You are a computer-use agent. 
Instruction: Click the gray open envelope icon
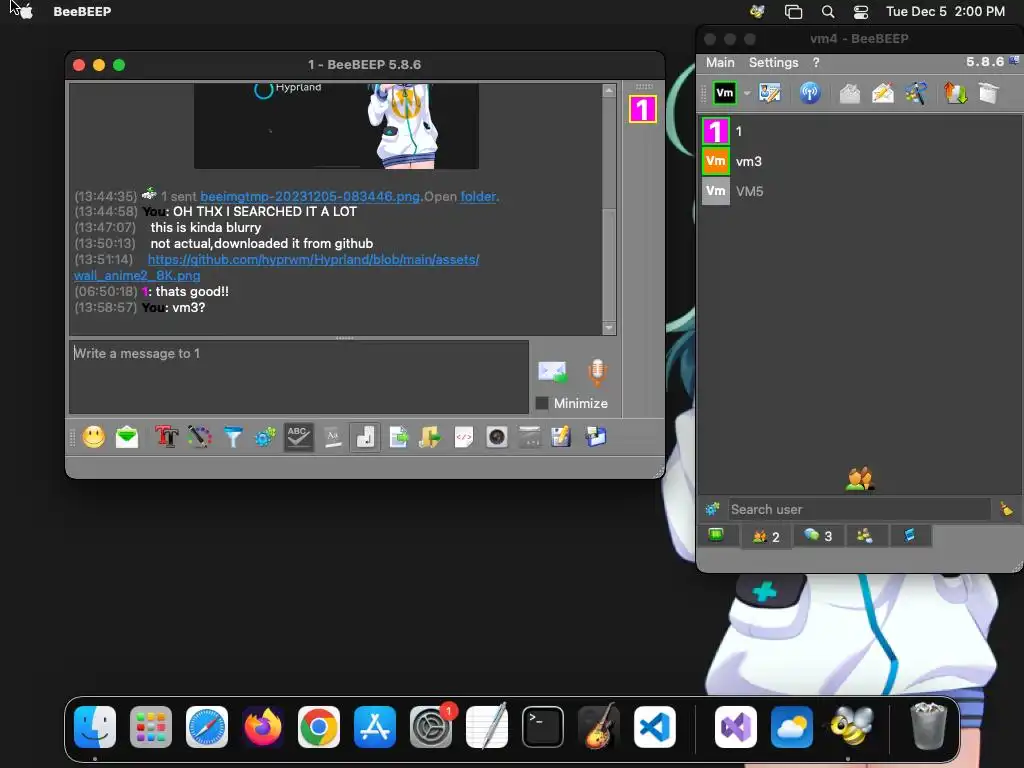point(850,93)
